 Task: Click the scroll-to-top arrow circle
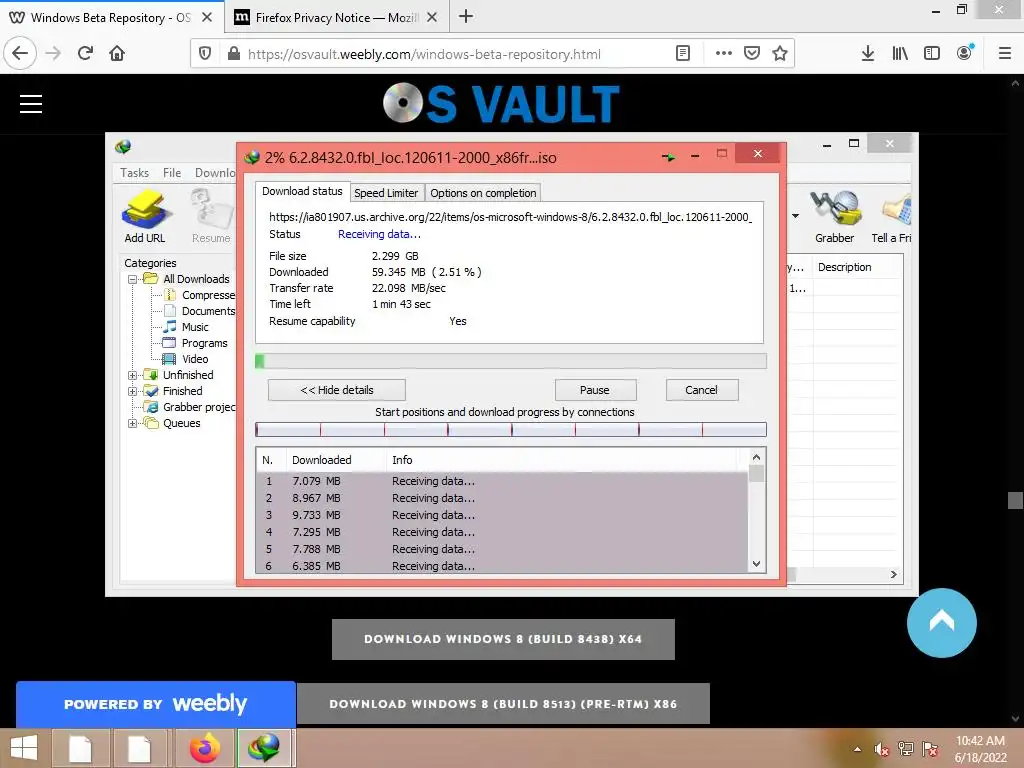click(x=942, y=623)
